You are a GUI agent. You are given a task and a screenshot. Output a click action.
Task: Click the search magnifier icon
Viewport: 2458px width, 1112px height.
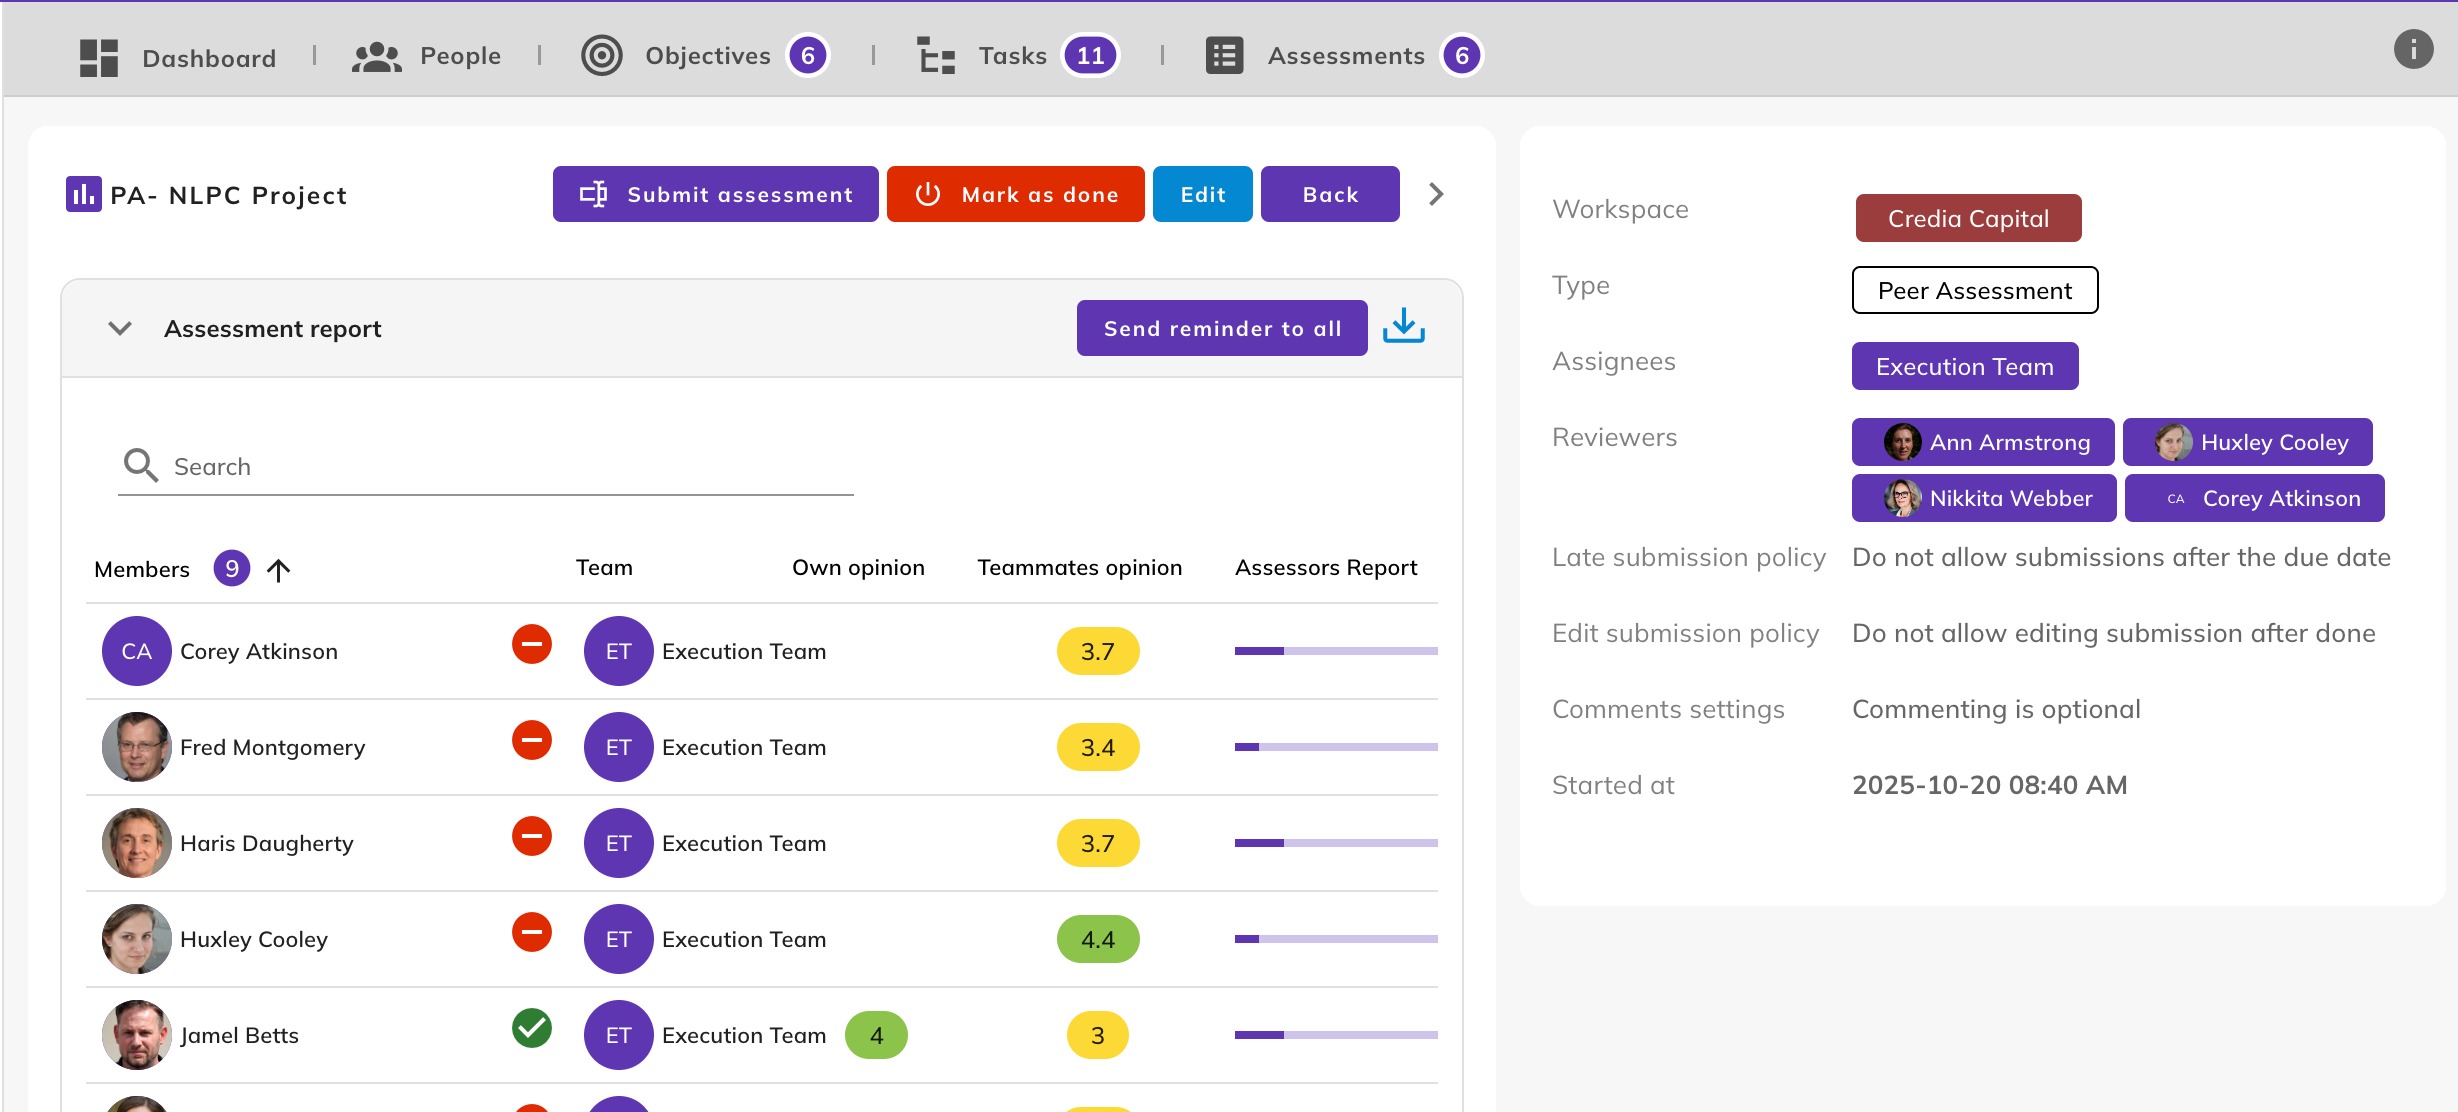click(x=140, y=466)
